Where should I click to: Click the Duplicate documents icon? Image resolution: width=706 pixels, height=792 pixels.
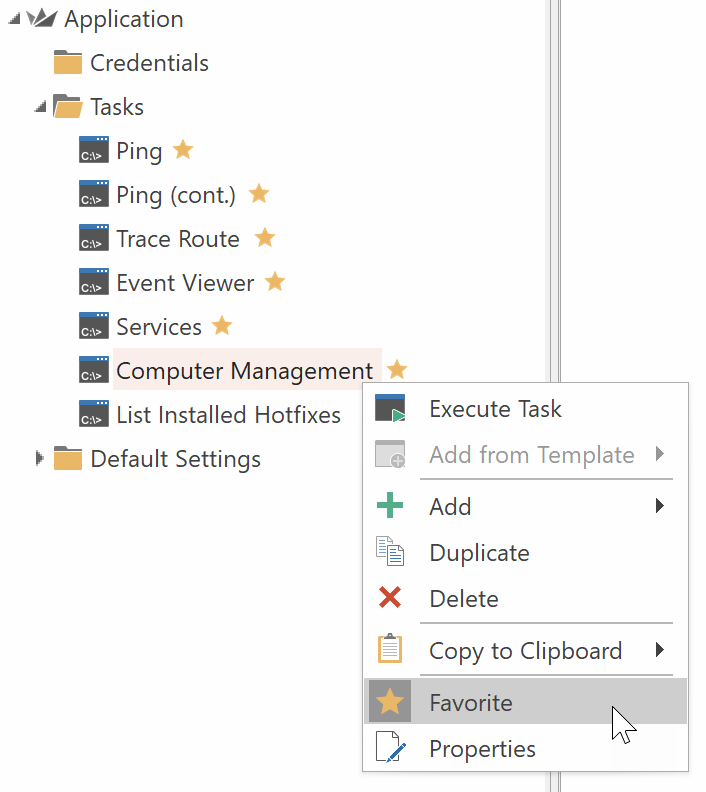pos(390,553)
